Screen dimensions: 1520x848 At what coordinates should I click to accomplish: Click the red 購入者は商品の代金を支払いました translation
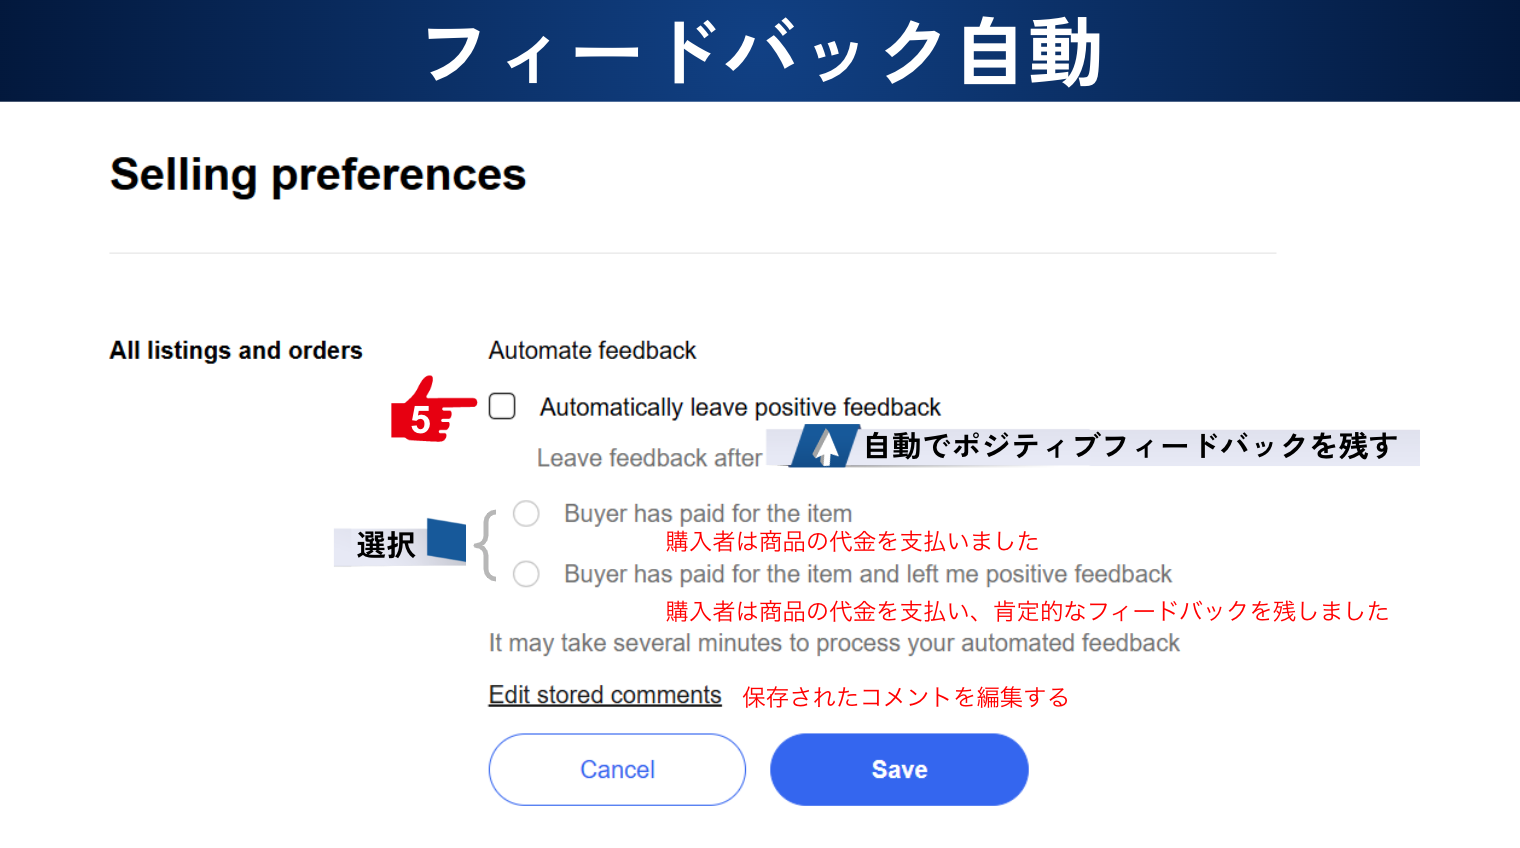pyautogui.click(x=852, y=542)
